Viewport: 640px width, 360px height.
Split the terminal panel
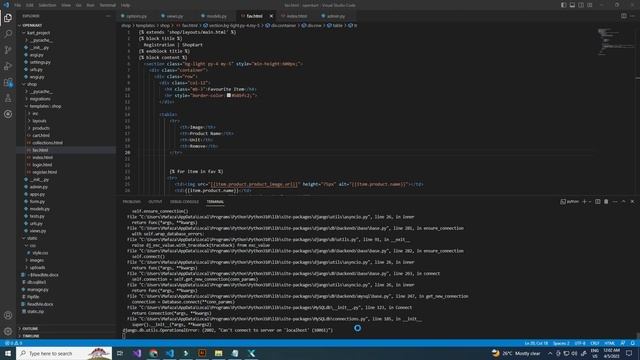point(598,202)
